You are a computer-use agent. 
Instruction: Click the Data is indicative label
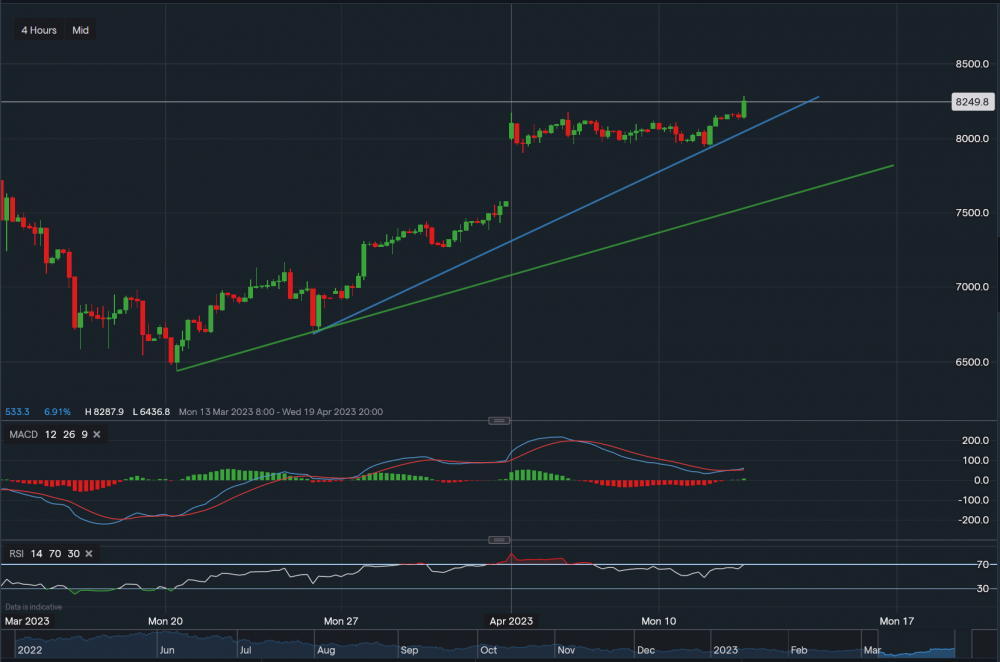[x=32, y=606]
